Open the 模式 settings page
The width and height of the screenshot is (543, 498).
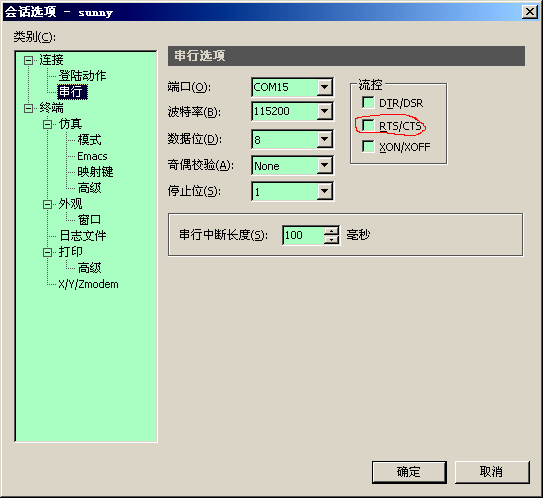(89, 140)
